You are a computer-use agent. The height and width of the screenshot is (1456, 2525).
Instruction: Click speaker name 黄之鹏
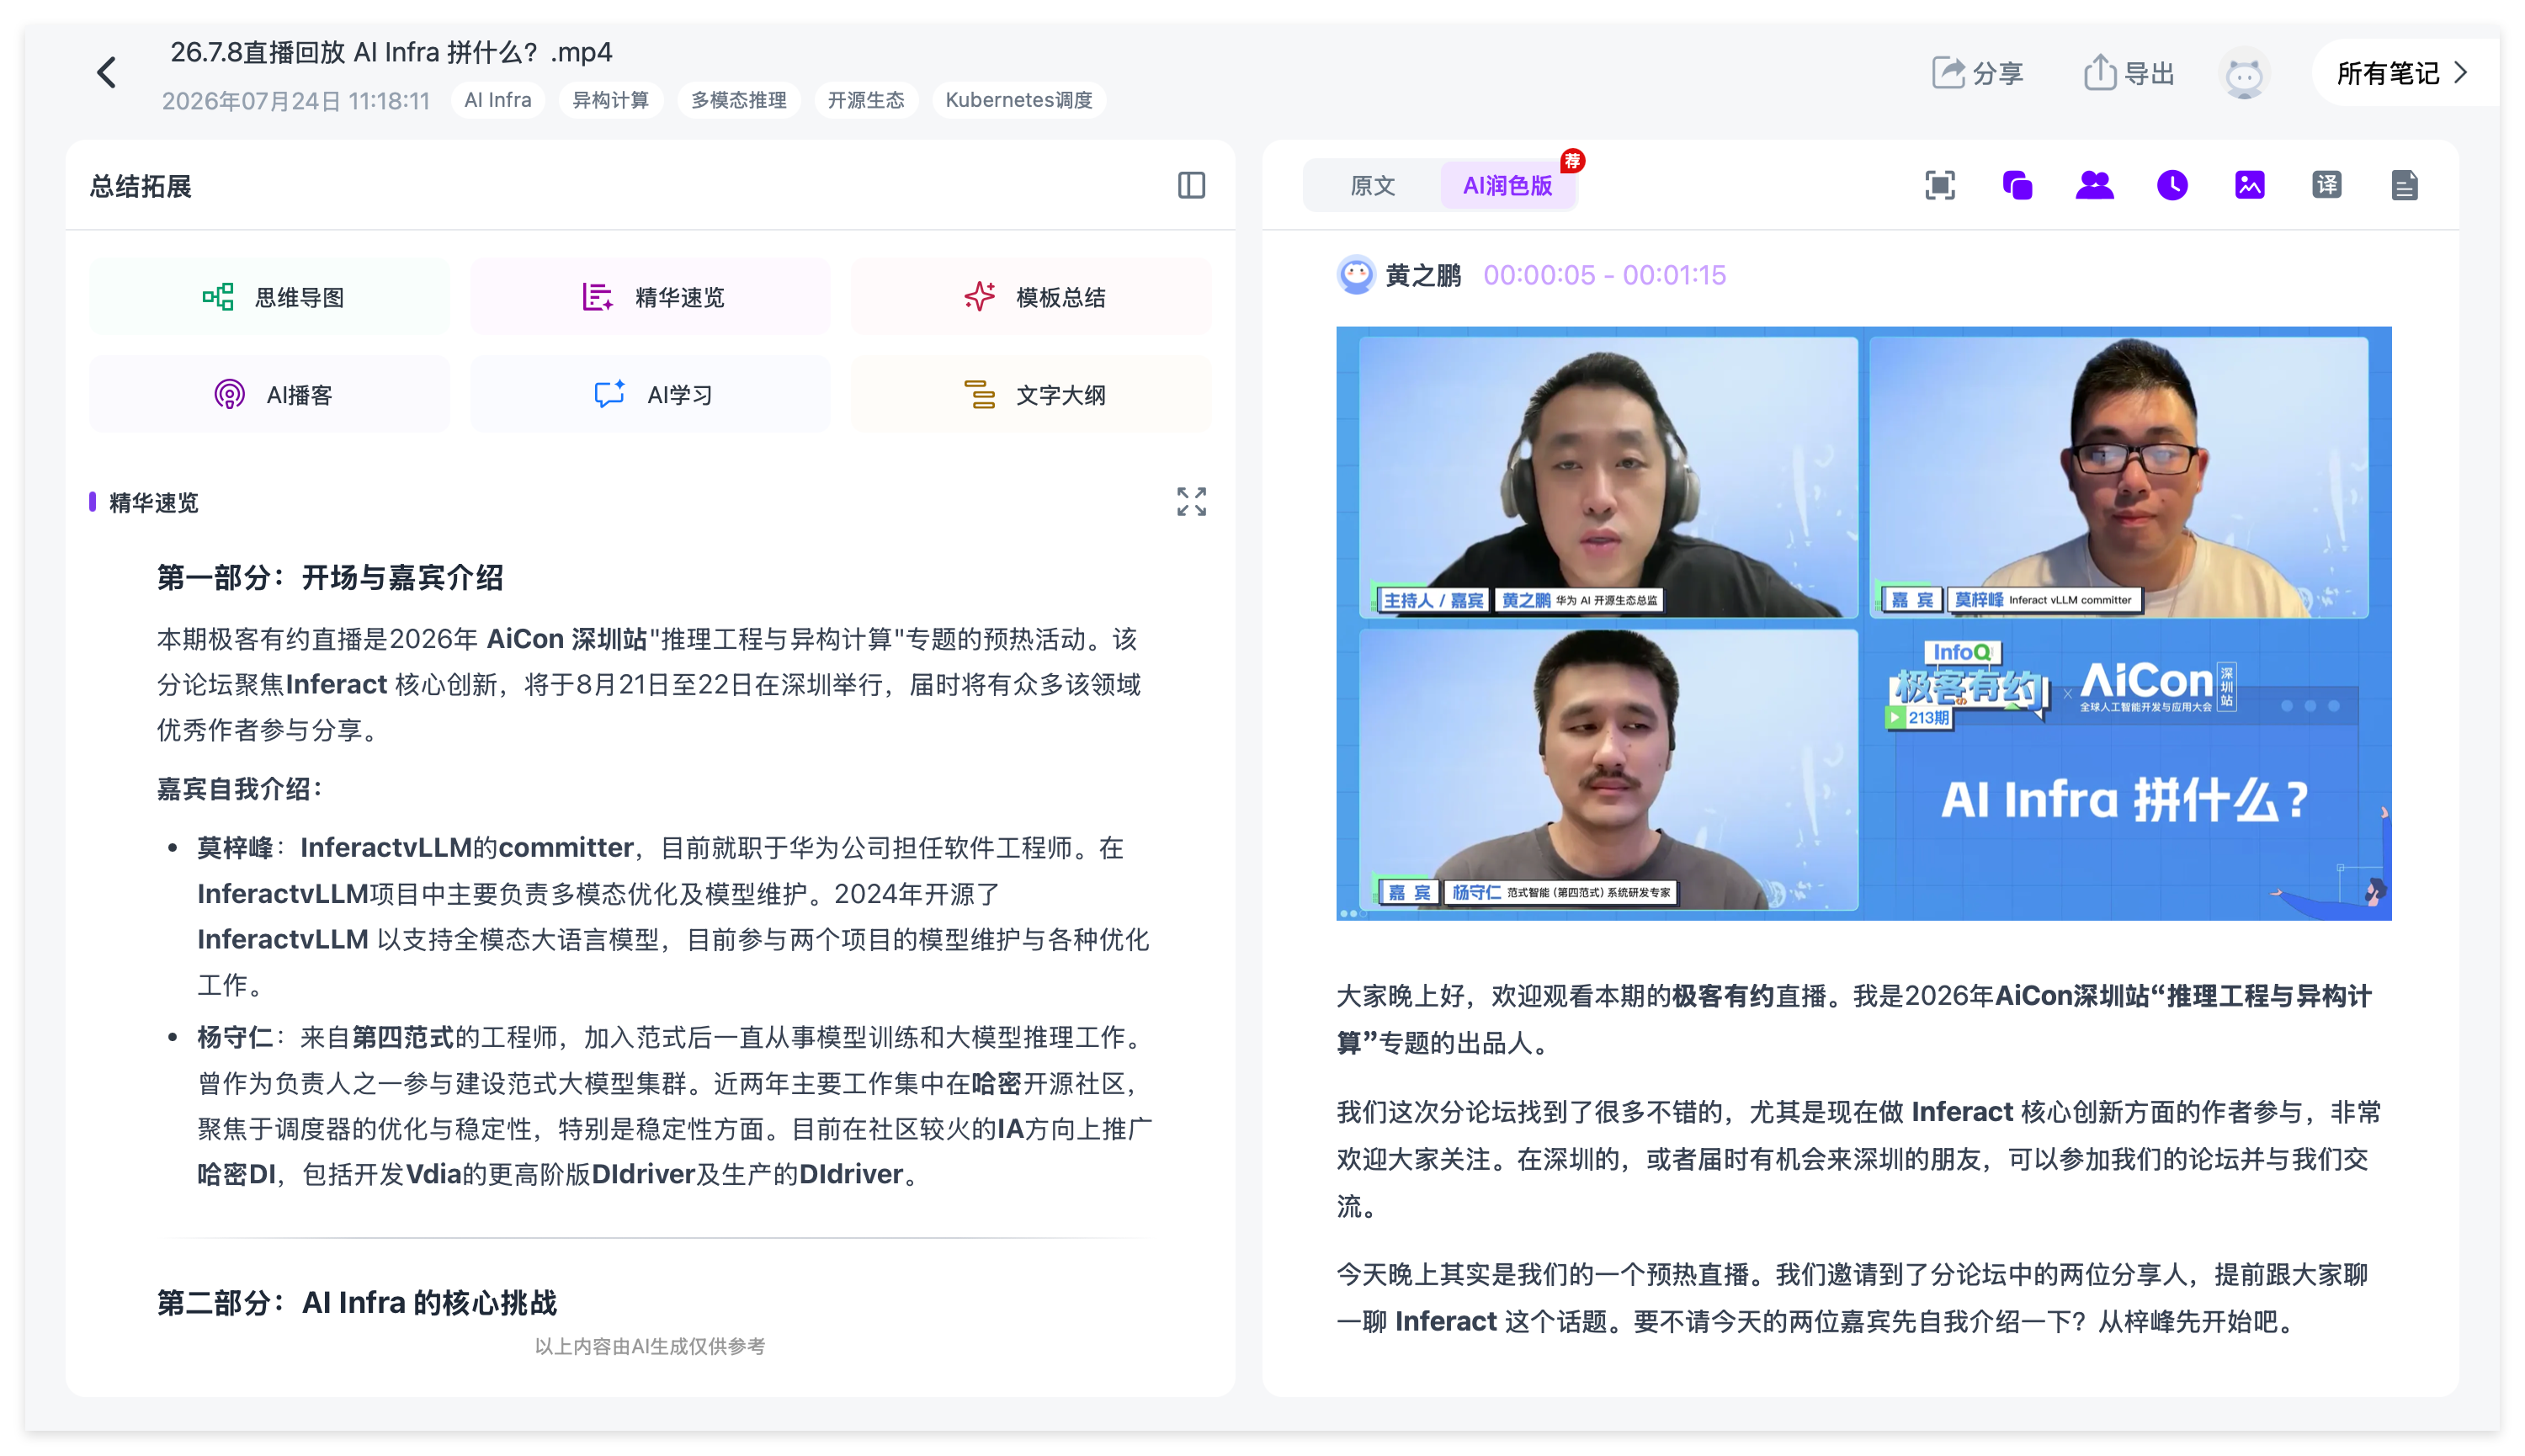(1422, 275)
